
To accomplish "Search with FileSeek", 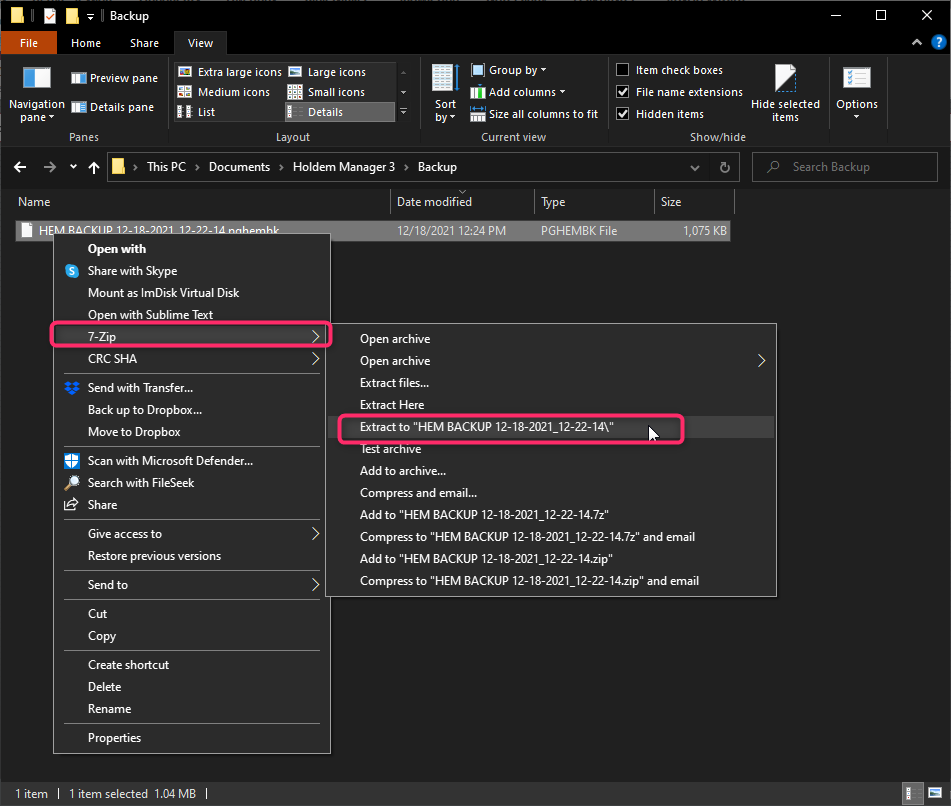I will 192,483.
